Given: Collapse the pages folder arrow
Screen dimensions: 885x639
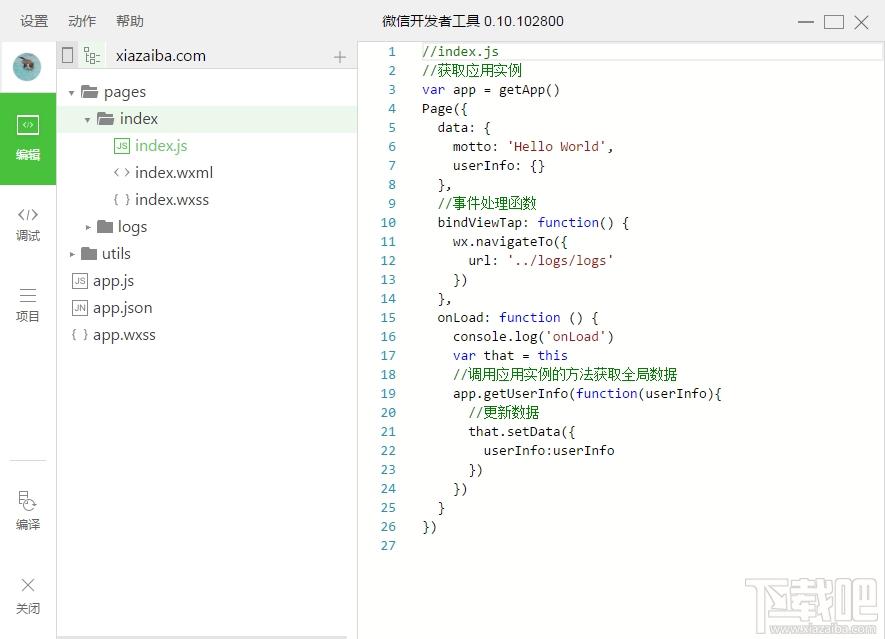Looking at the screenshot, I should 72,93.
